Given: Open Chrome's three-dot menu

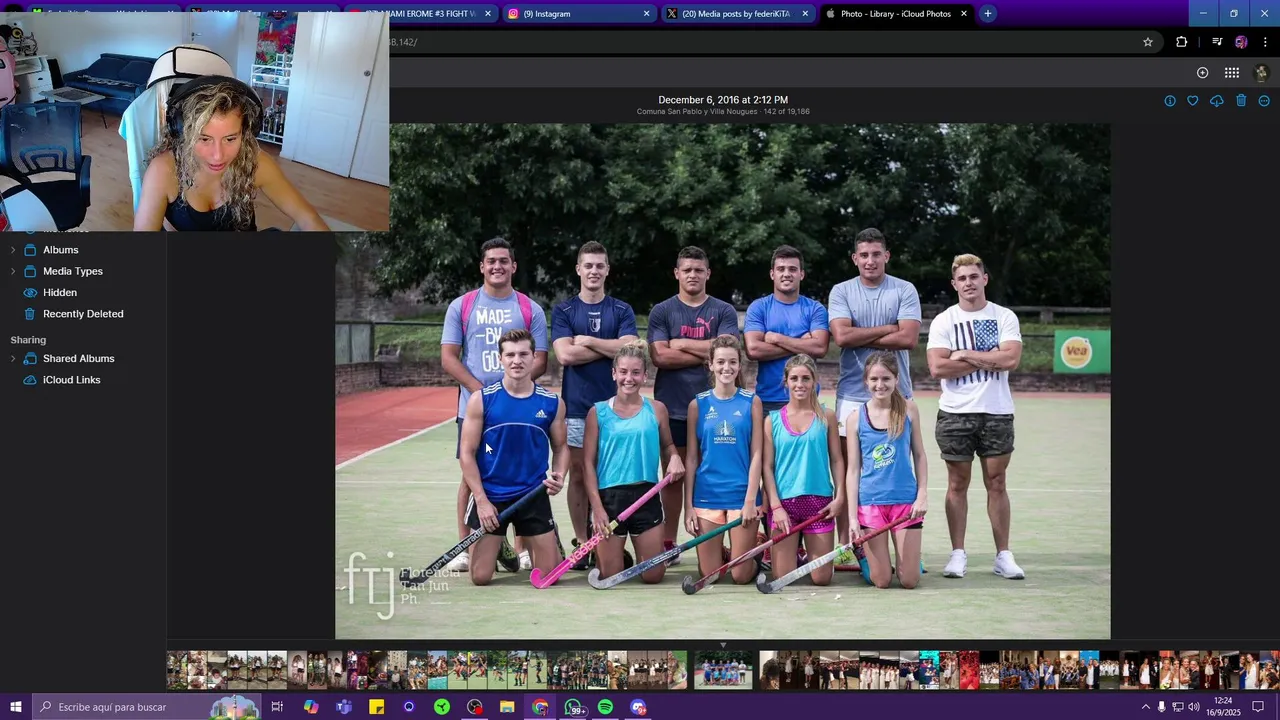Looking at the screenshot, I should [1265, 42].
